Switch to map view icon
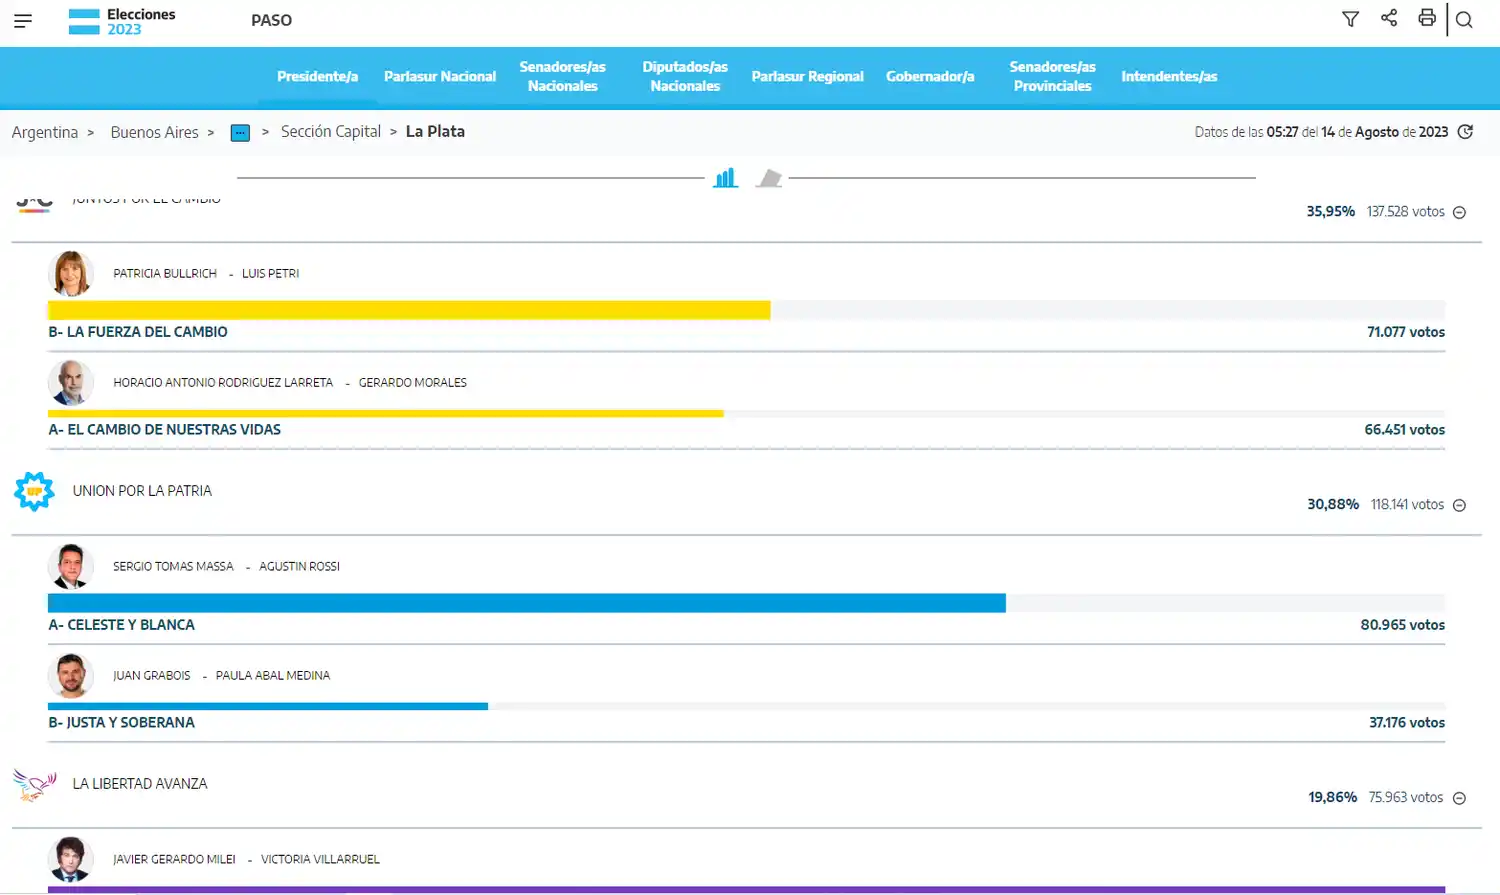The height and width of the screenshot is (895, 1500). [769, 178]
